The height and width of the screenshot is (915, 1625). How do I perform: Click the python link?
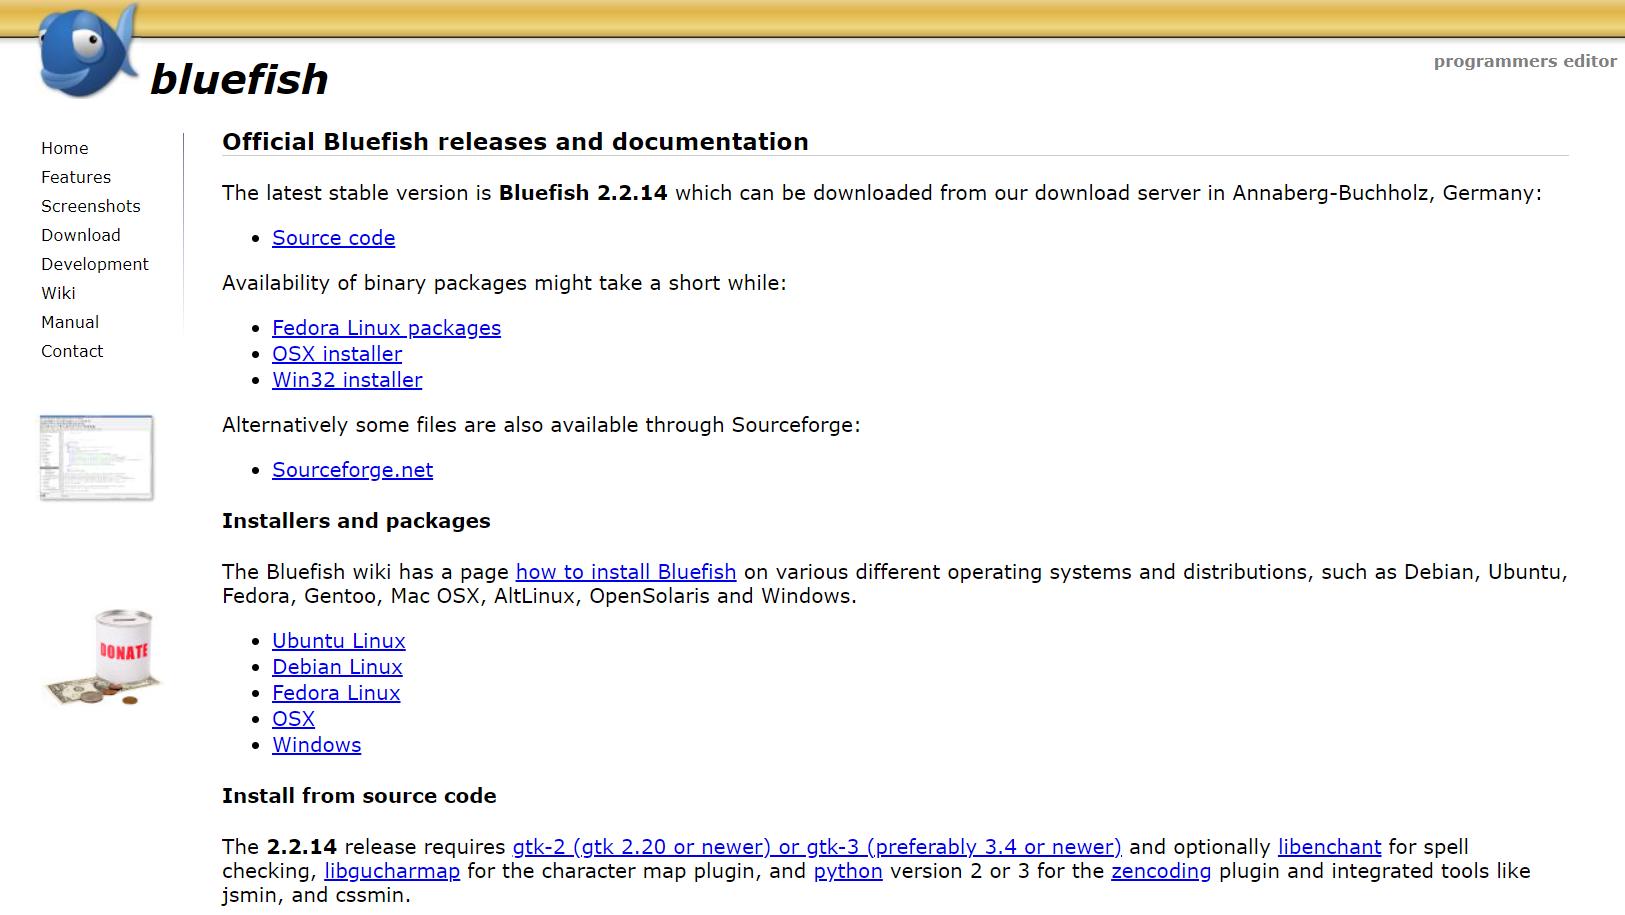[x=848, y=871]
